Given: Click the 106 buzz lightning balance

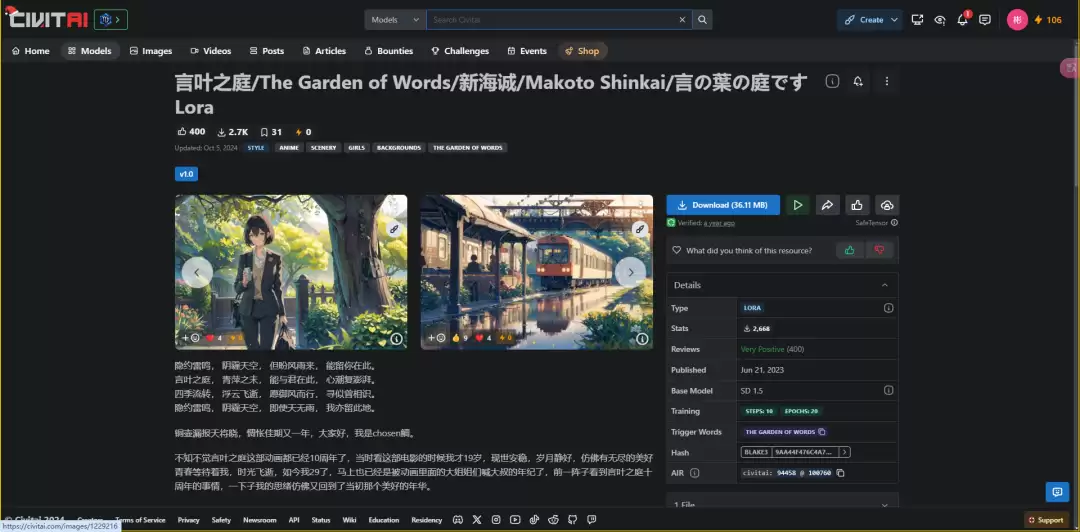Looking at the screenshot, I should pos(1048,20).
